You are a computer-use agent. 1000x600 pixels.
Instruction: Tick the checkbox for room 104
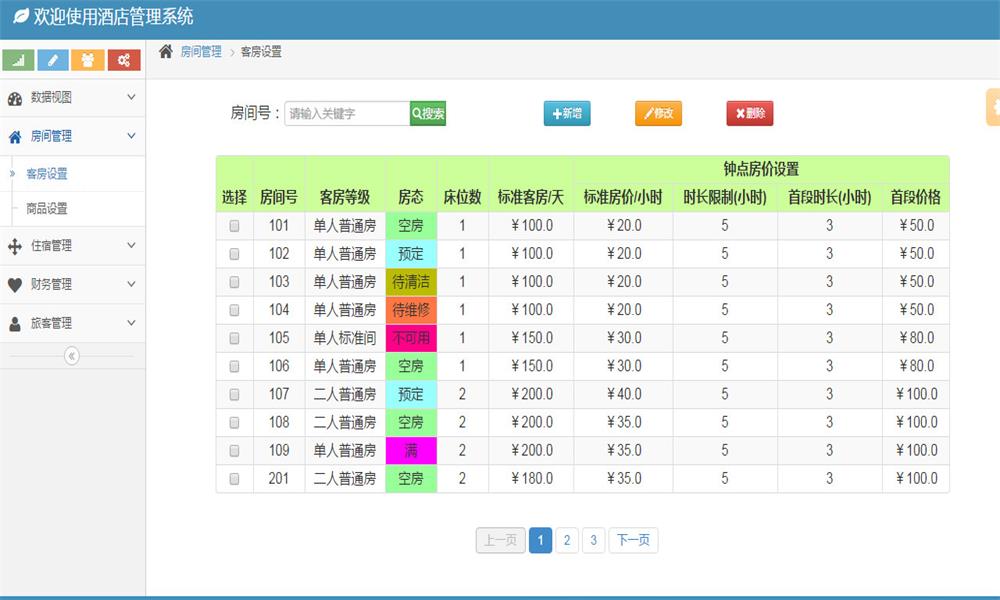coord(234,310)
